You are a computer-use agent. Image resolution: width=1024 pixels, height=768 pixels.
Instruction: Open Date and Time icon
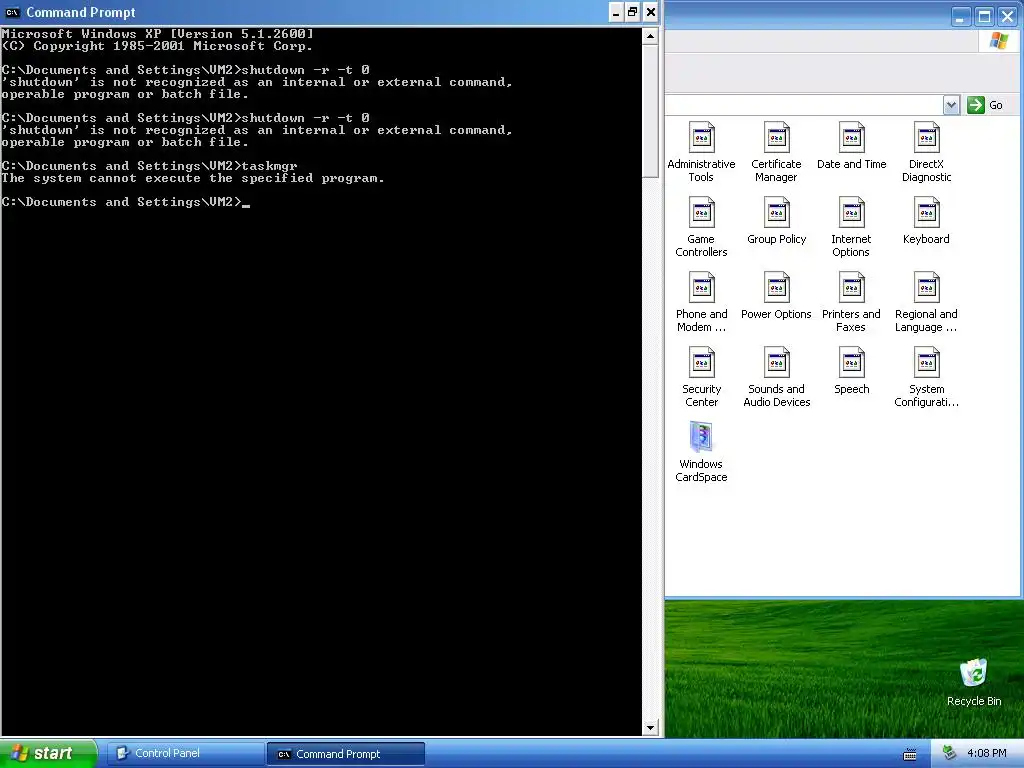(x=852, y=146)
